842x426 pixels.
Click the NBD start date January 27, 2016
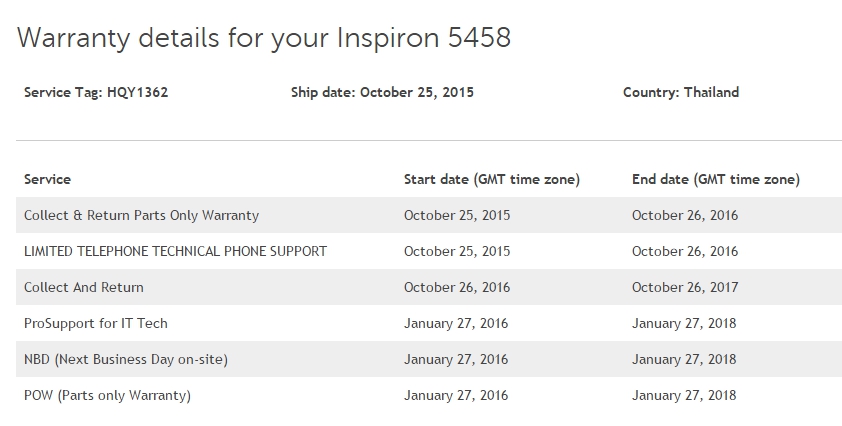pyautogui.click(x=456, y=359)
